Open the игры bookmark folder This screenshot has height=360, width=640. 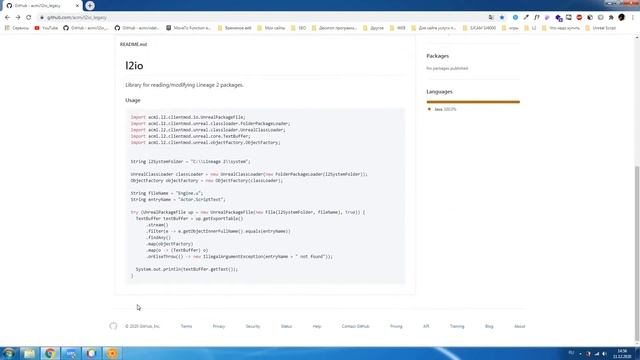[510, 28]
